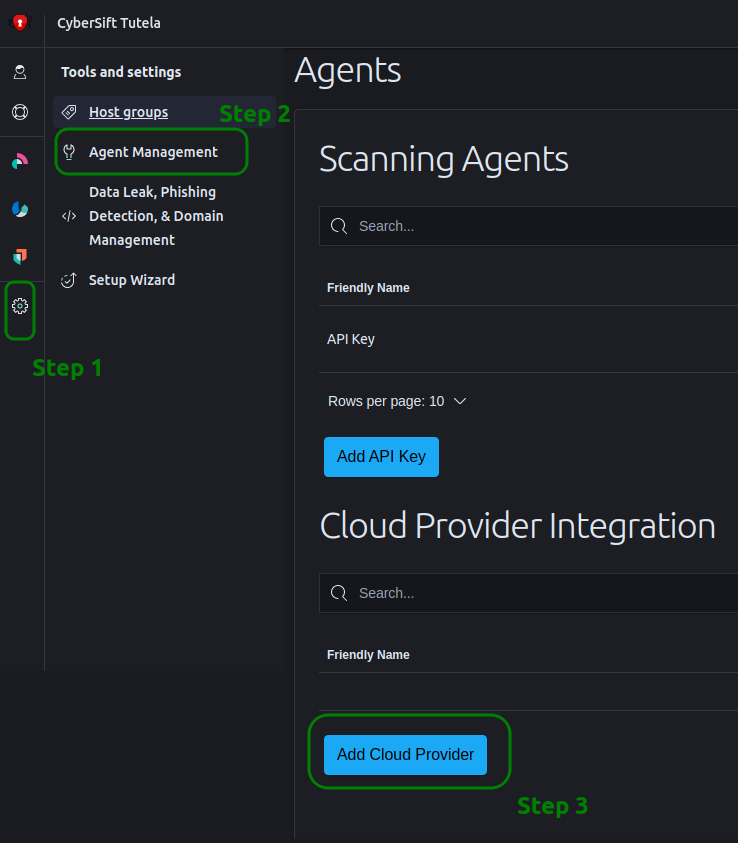Open the Setup Wizard menu item
Screen dimensions: 738x843
click(132, 280)
